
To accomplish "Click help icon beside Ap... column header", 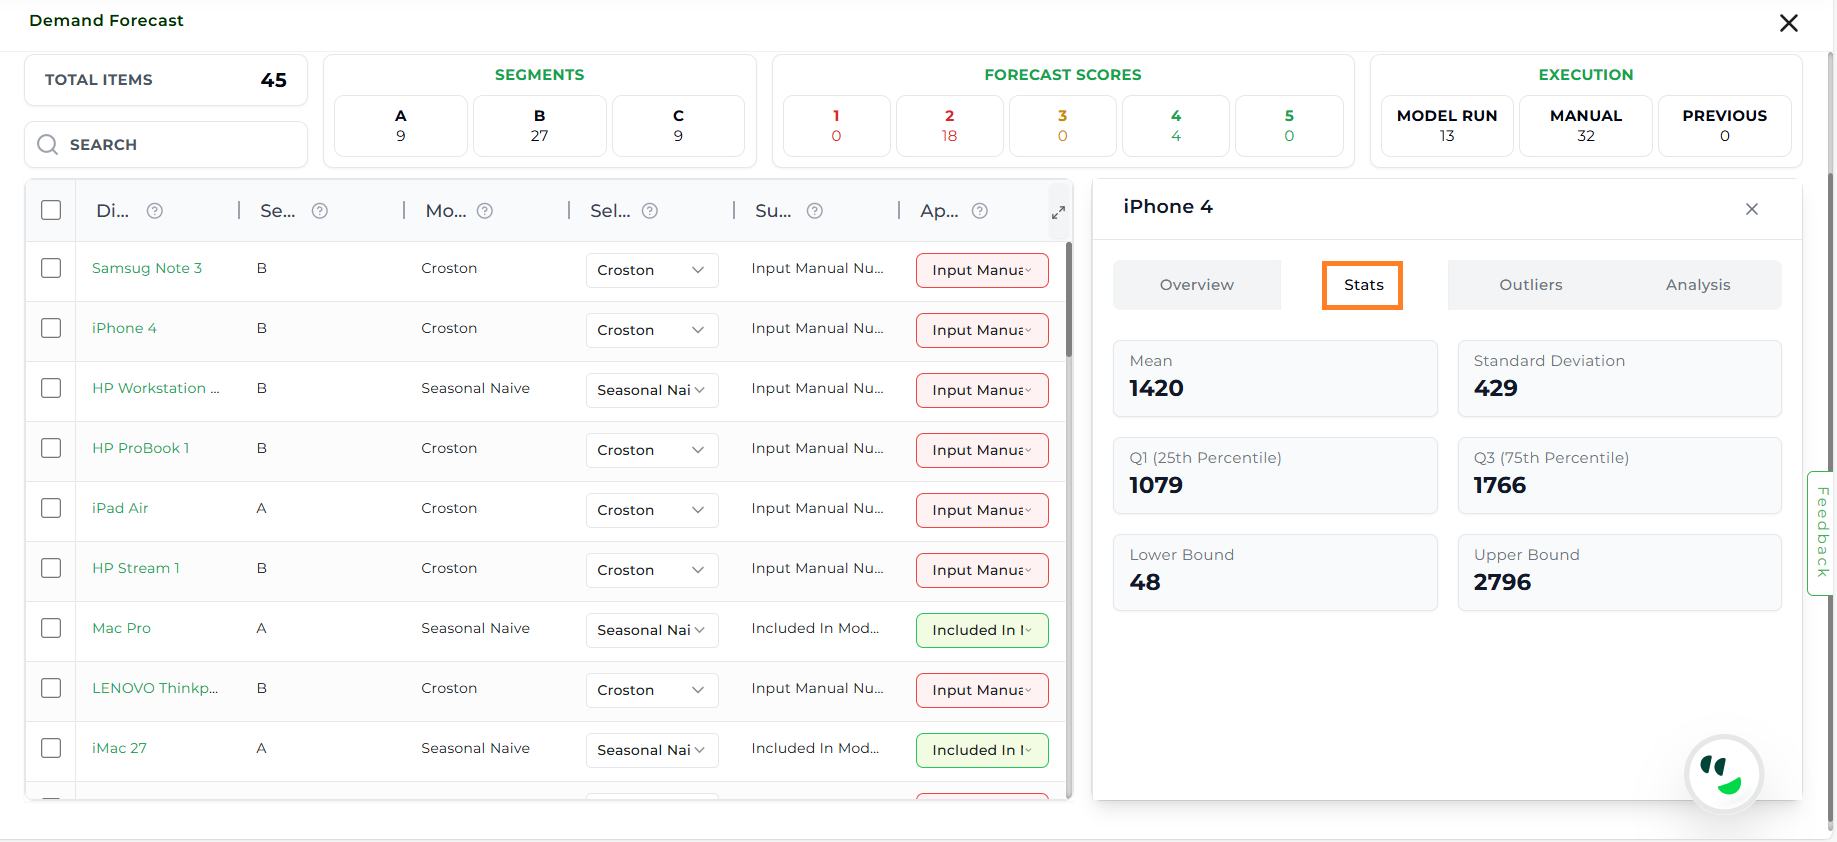I will pyautogui.click(x=980, y=211).
